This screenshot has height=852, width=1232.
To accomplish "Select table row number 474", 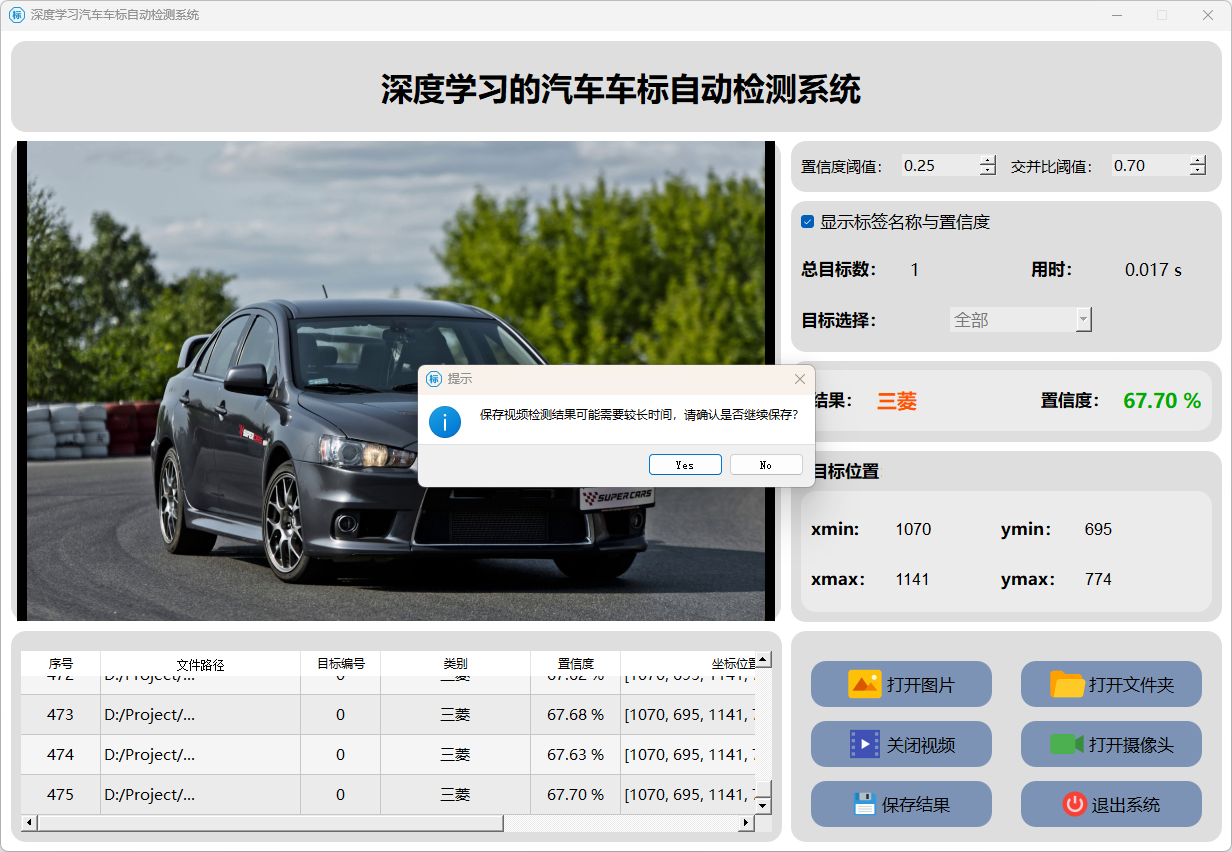I will (x=60, y=755).
